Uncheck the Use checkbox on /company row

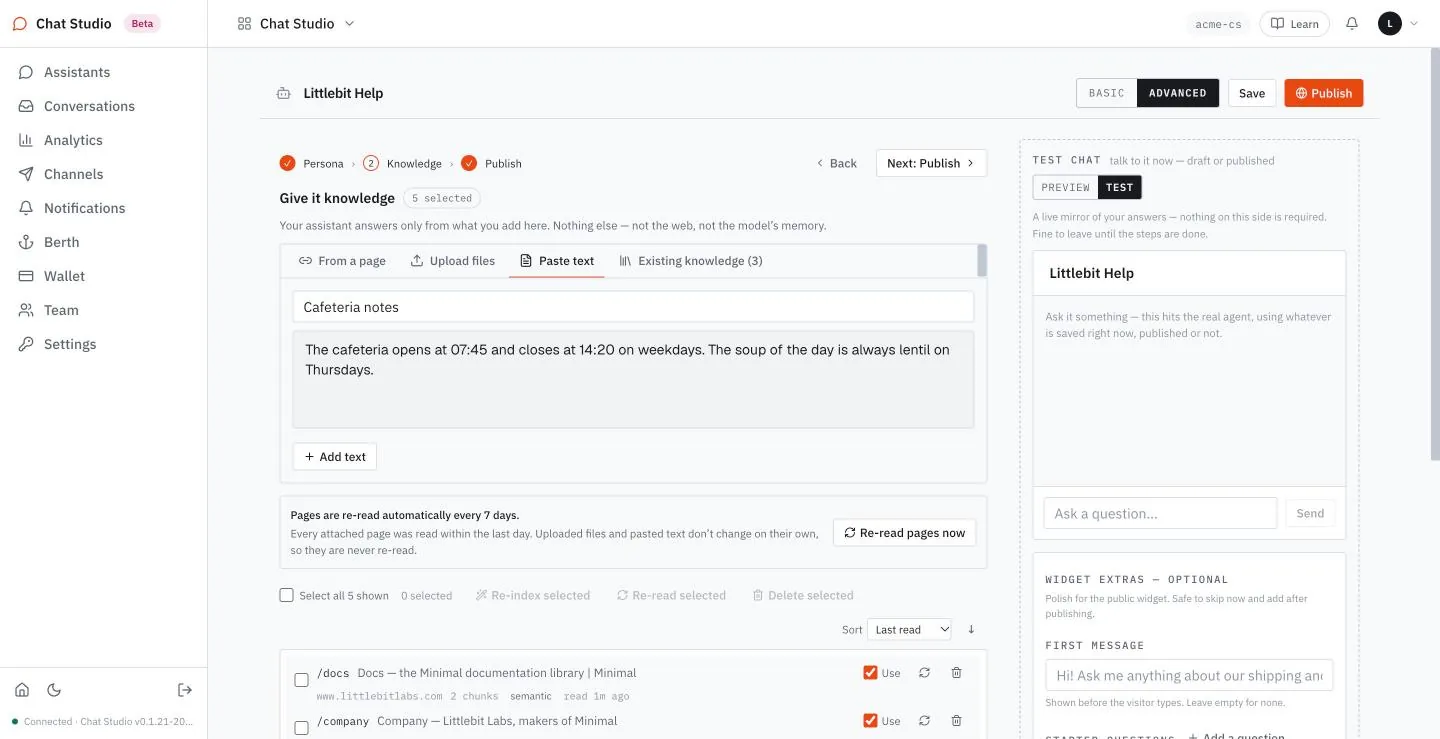[x=870, y=721]
